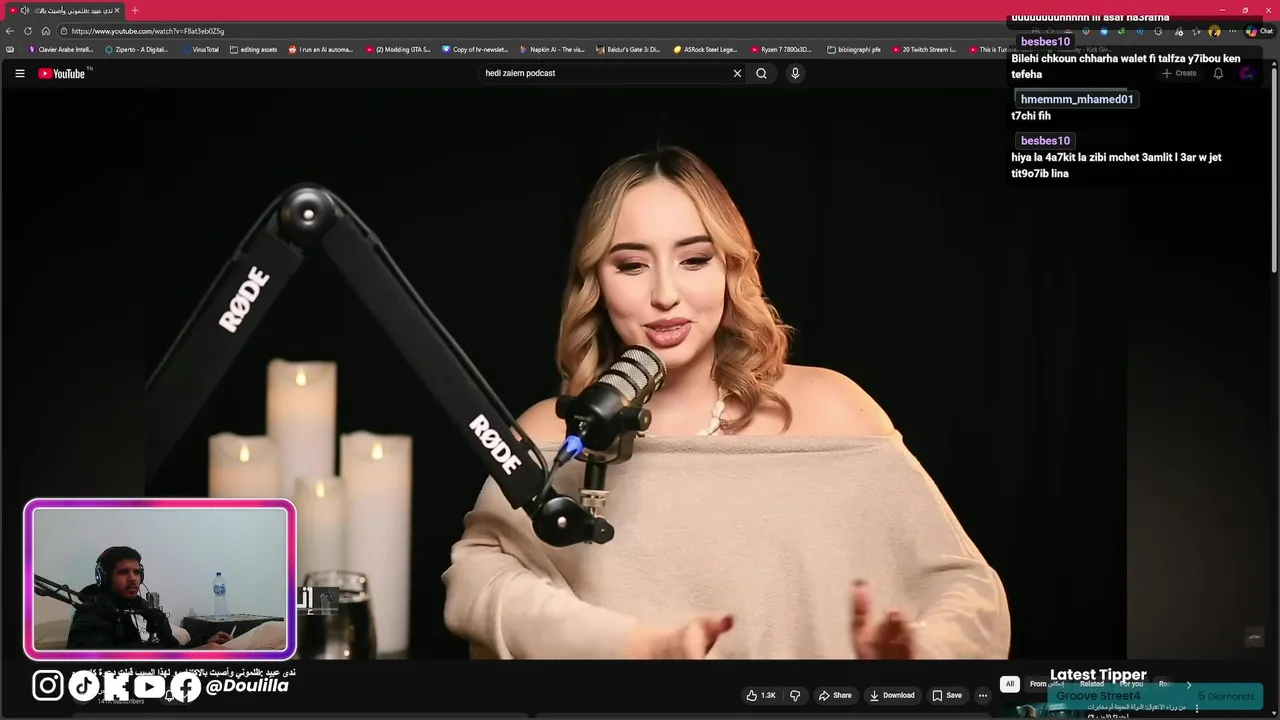Screen dimensions: 1280x720
Task: Open 'Ziperto - A Digital...' bookmark
Action: (137, 49)
